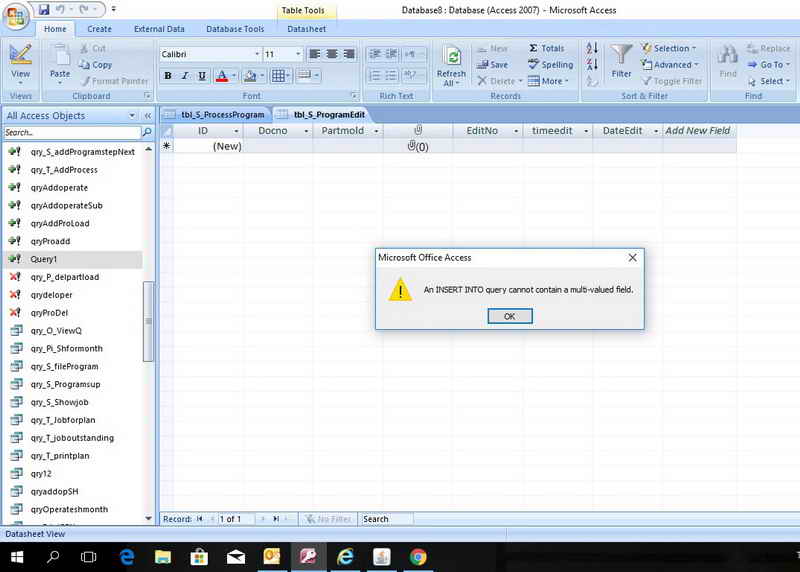Close the Microsoft Office Access dialog
800x572 pixels.
coord(633,258)
